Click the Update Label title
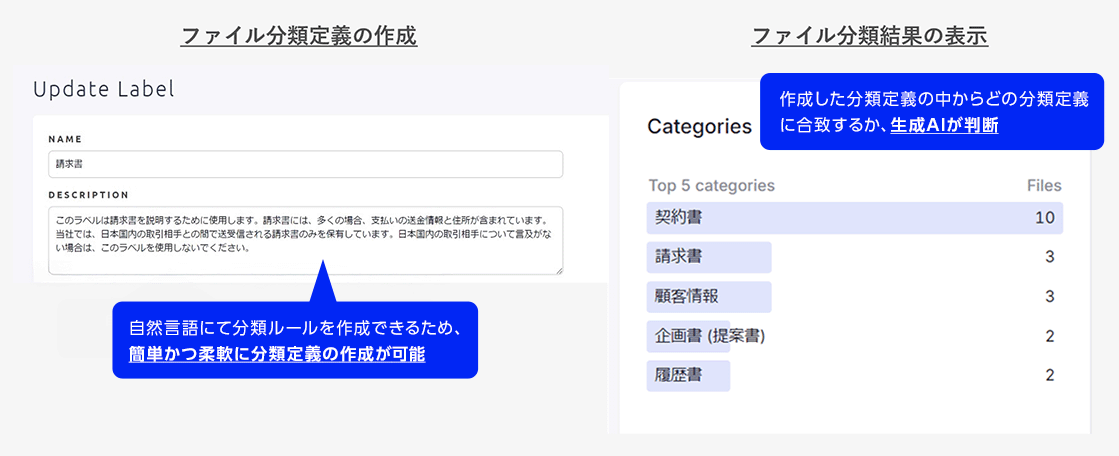The height and width of the screenshot is (456, 1119). pyautogui.click(x=104, y=89)
